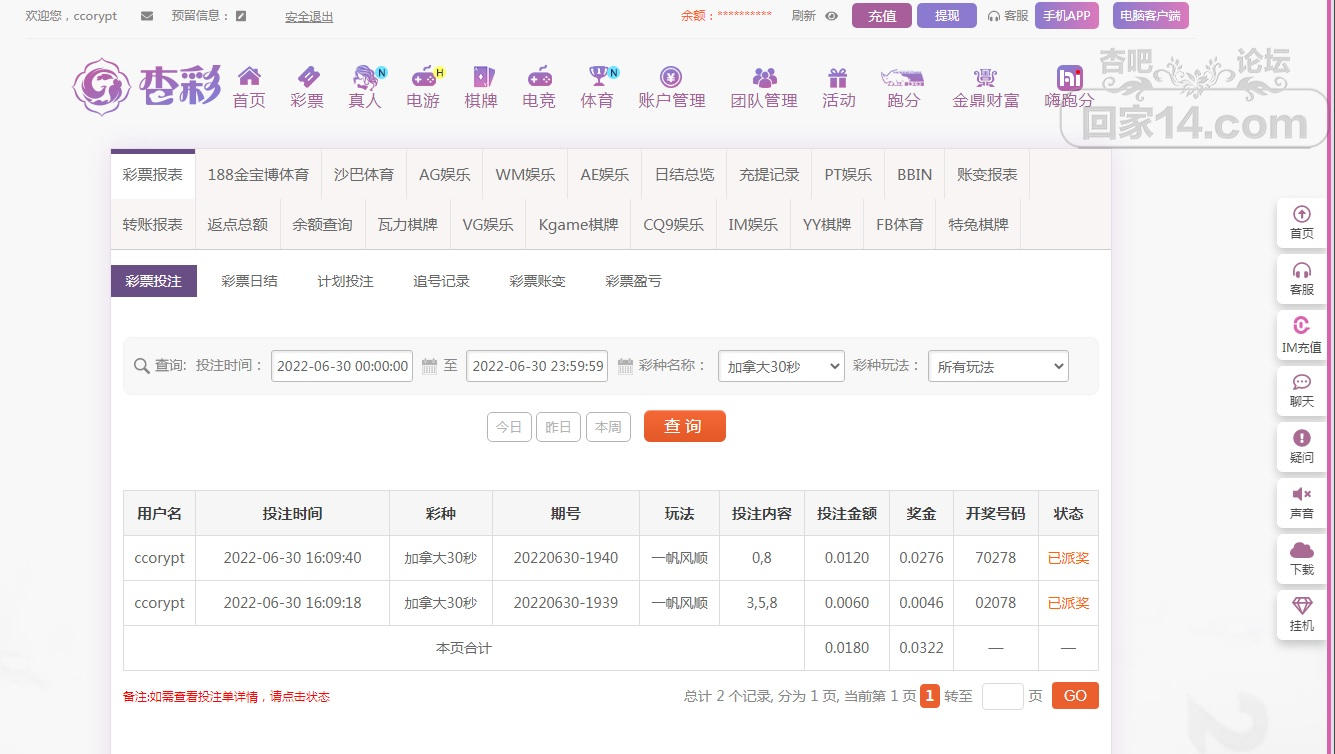
Task: Click 已派奖 status for period 20220630-1940
Action: pos(1068,558)
